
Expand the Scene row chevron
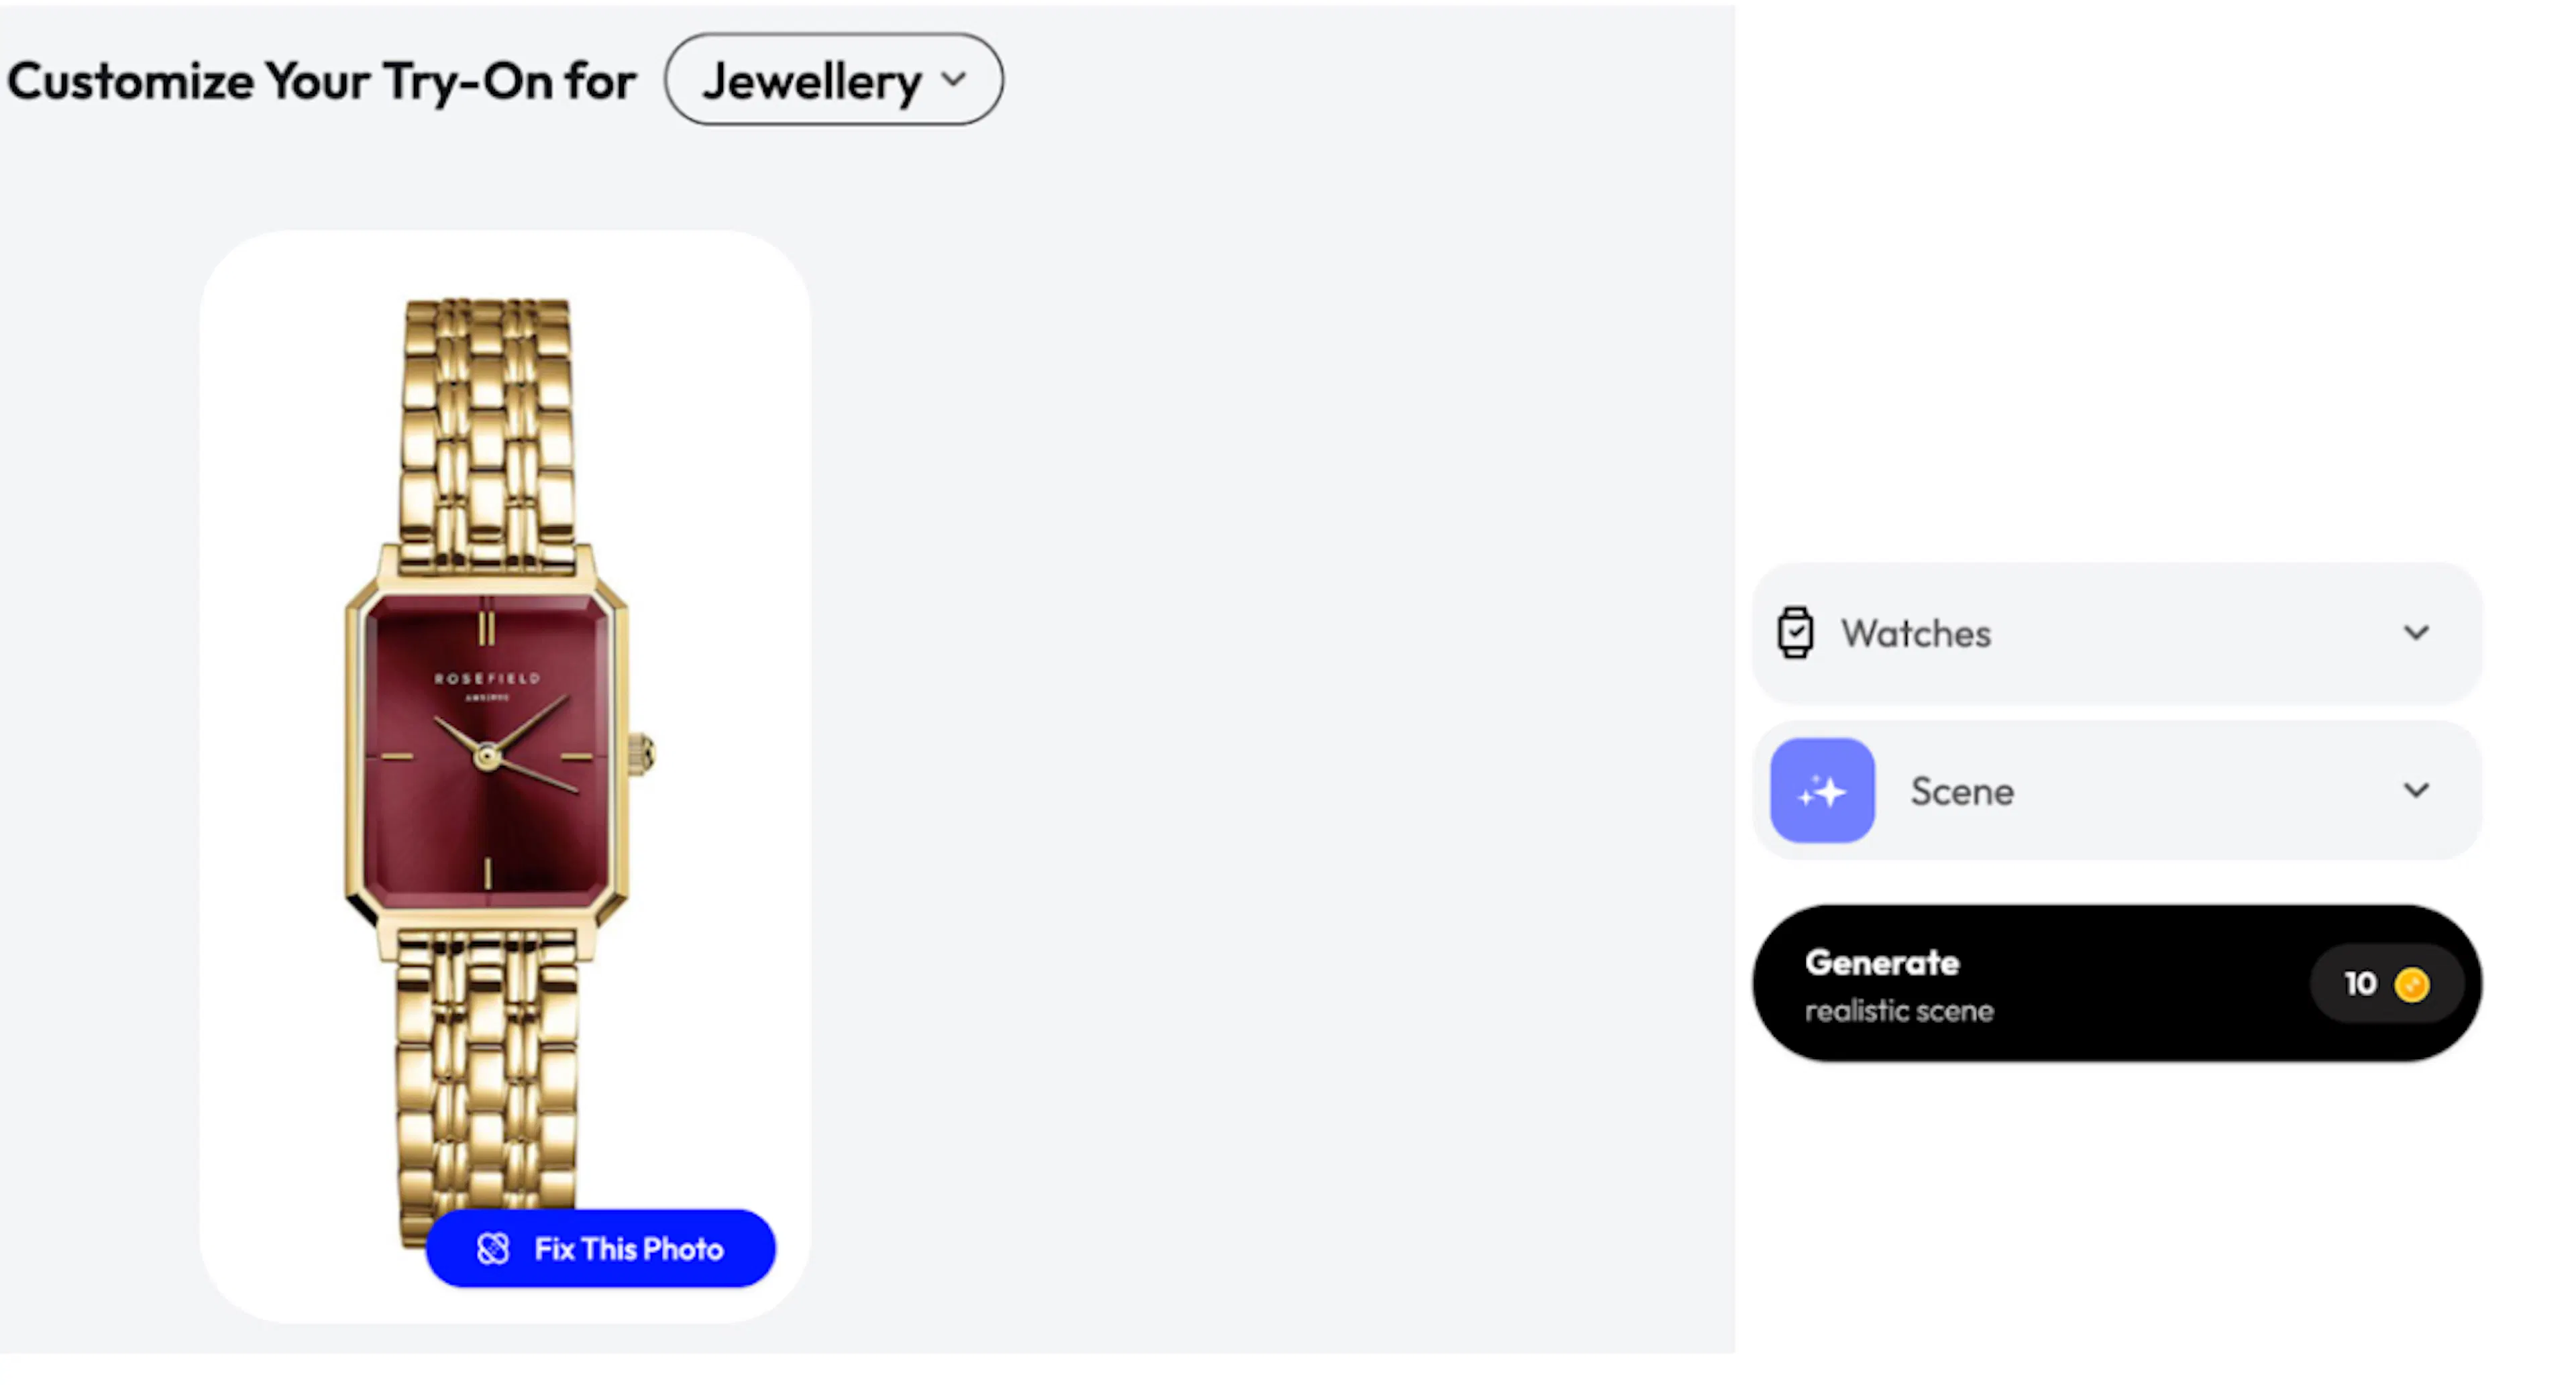[2416, 791]
